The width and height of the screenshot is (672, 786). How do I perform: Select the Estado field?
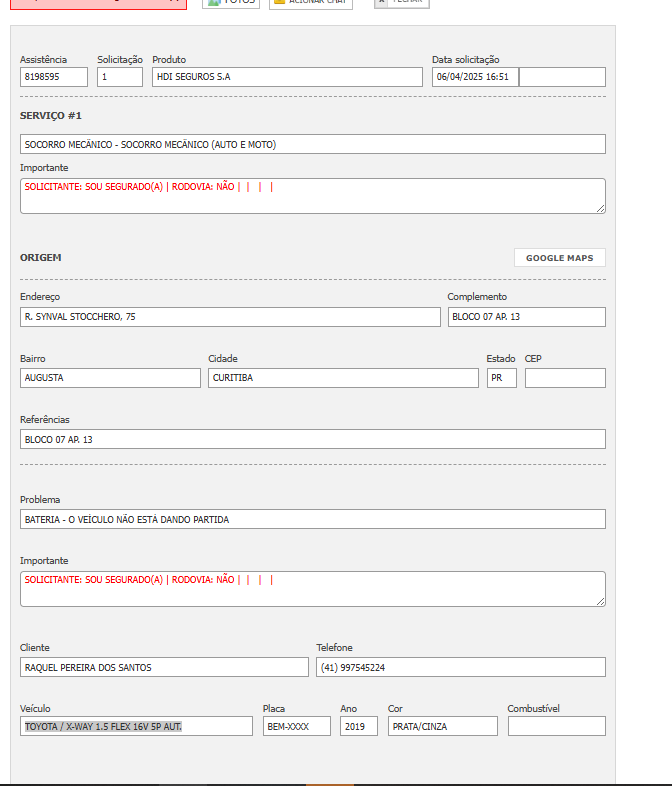(501, 378)
